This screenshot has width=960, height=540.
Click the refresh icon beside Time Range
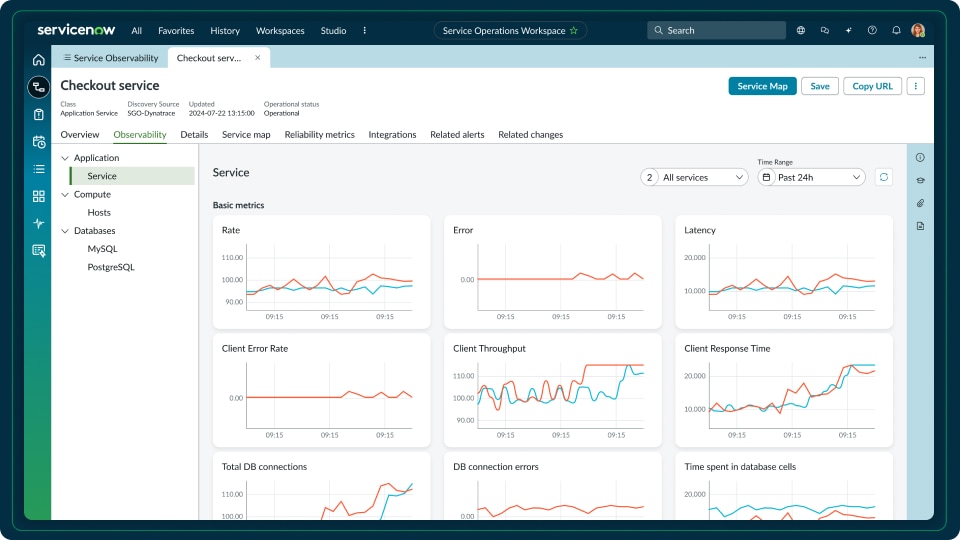click(883, 178)
